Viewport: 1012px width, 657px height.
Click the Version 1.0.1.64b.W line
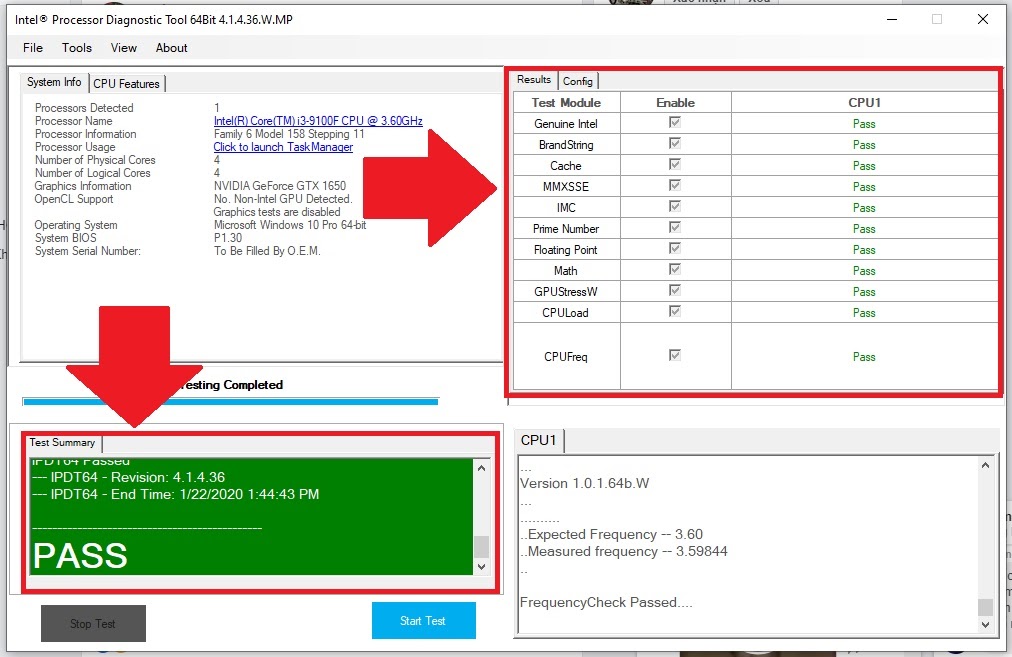click(x=584, y=483)
